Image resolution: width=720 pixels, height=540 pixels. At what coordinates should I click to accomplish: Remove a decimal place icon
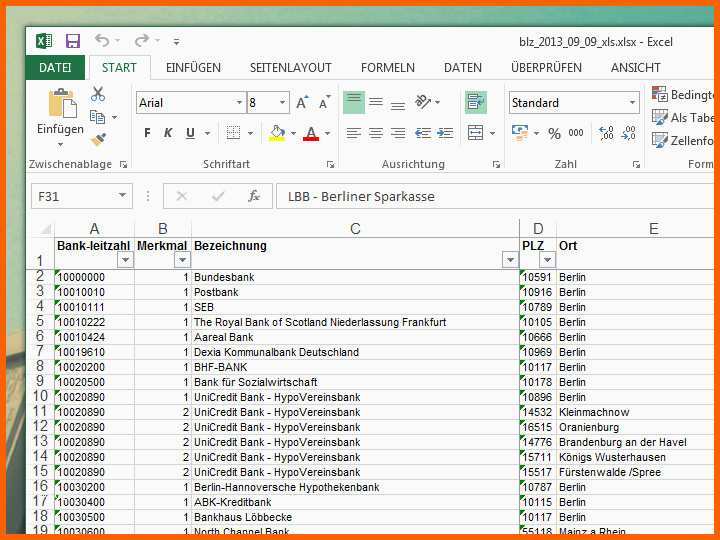[629, 133]
